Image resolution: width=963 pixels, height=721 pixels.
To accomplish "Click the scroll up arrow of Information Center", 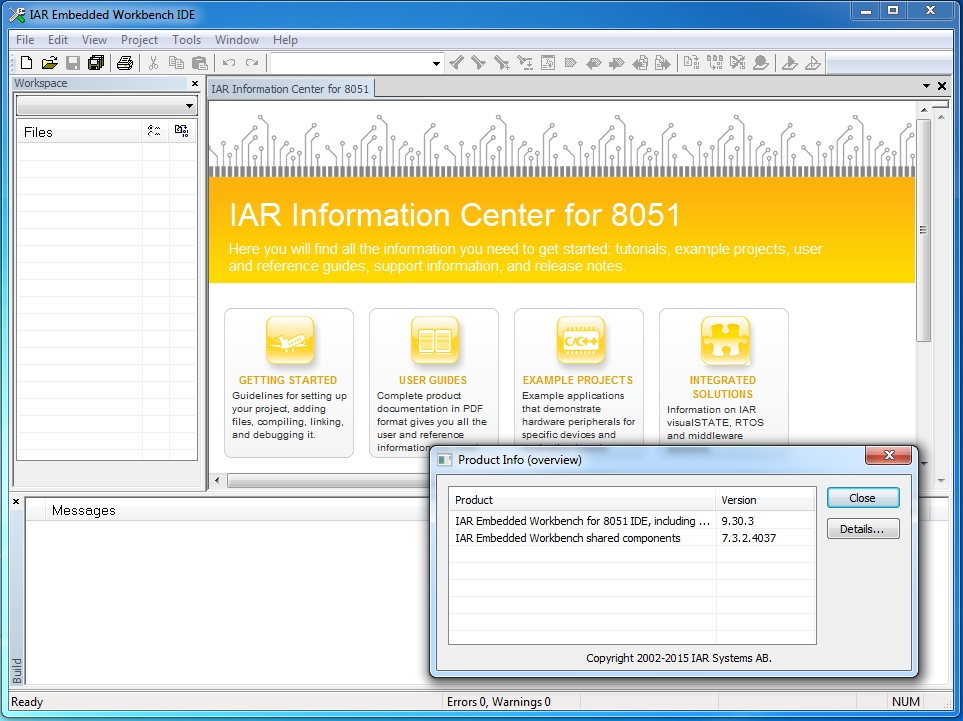I will click(x=923, y=110).
